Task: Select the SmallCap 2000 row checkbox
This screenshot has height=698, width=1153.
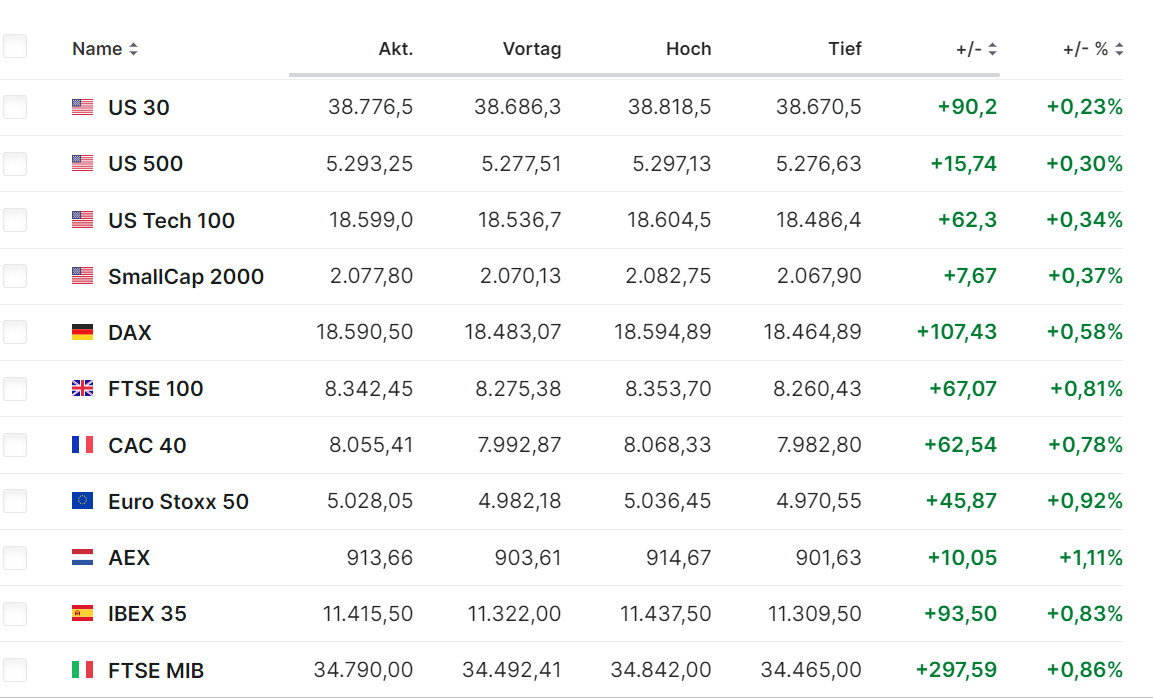Action: click(15, 275)
